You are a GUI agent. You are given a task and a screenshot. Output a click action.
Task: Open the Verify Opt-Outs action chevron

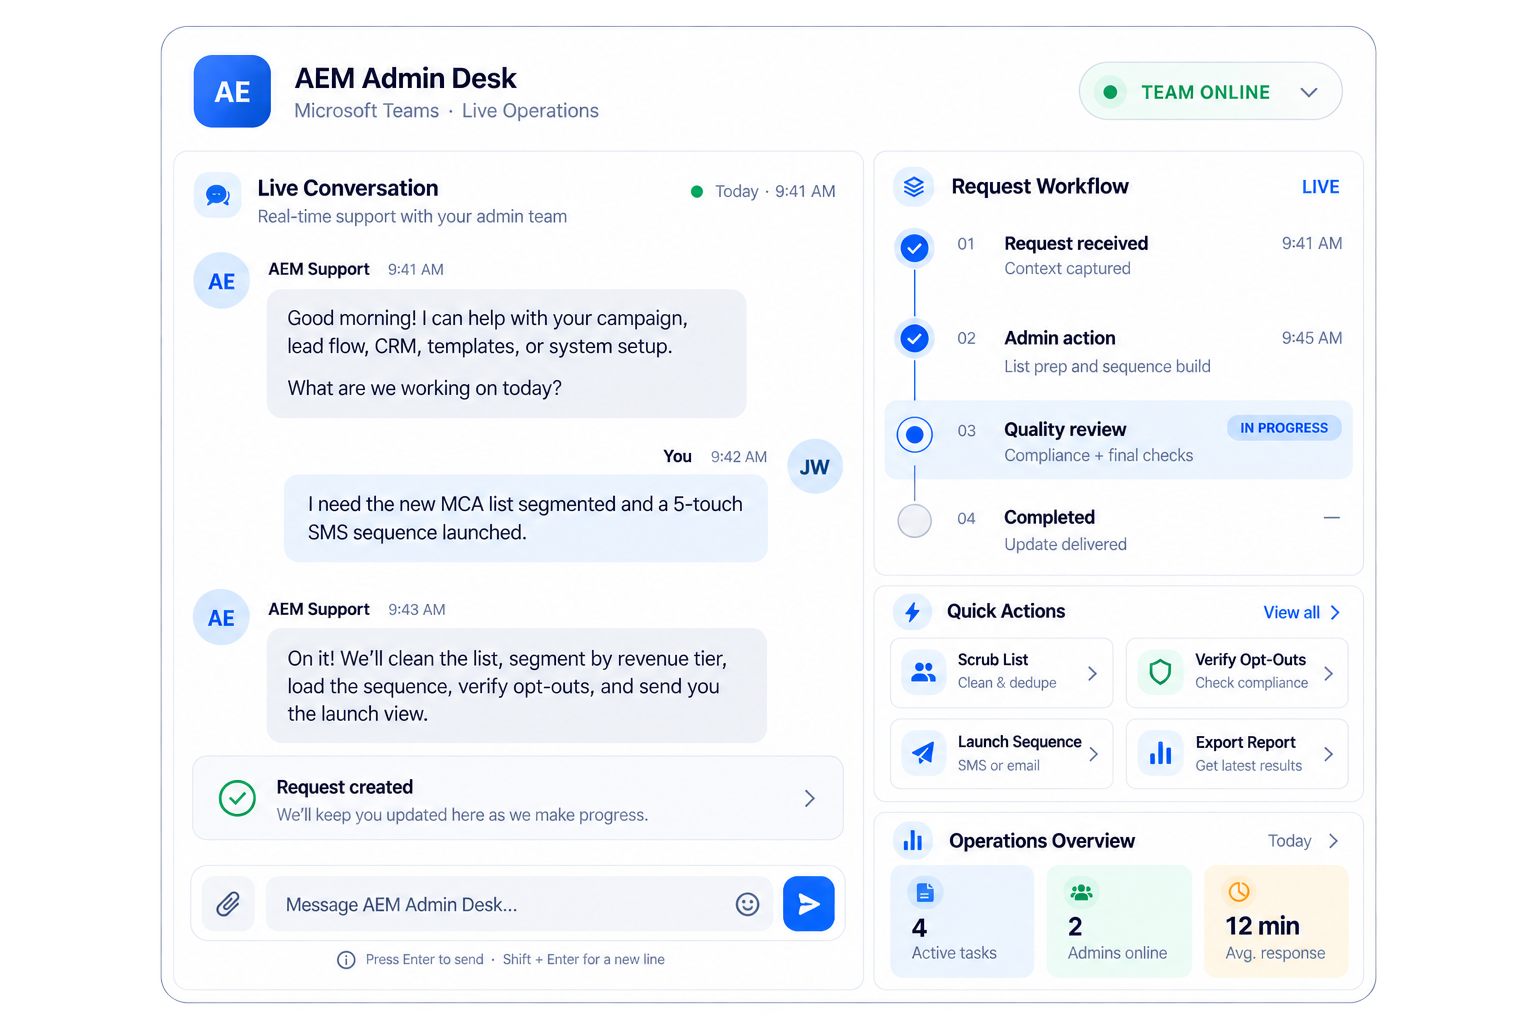tap(1328, 674)
